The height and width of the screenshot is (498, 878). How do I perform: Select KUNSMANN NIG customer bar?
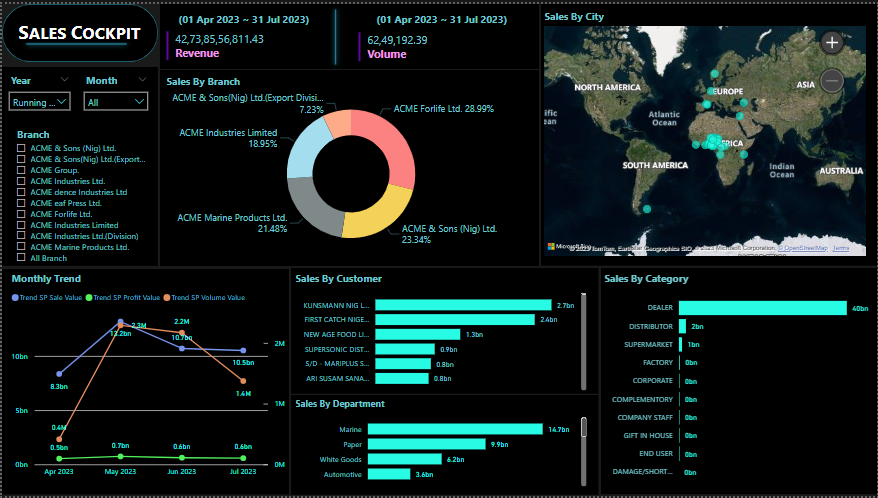click(x=463, y=305)
